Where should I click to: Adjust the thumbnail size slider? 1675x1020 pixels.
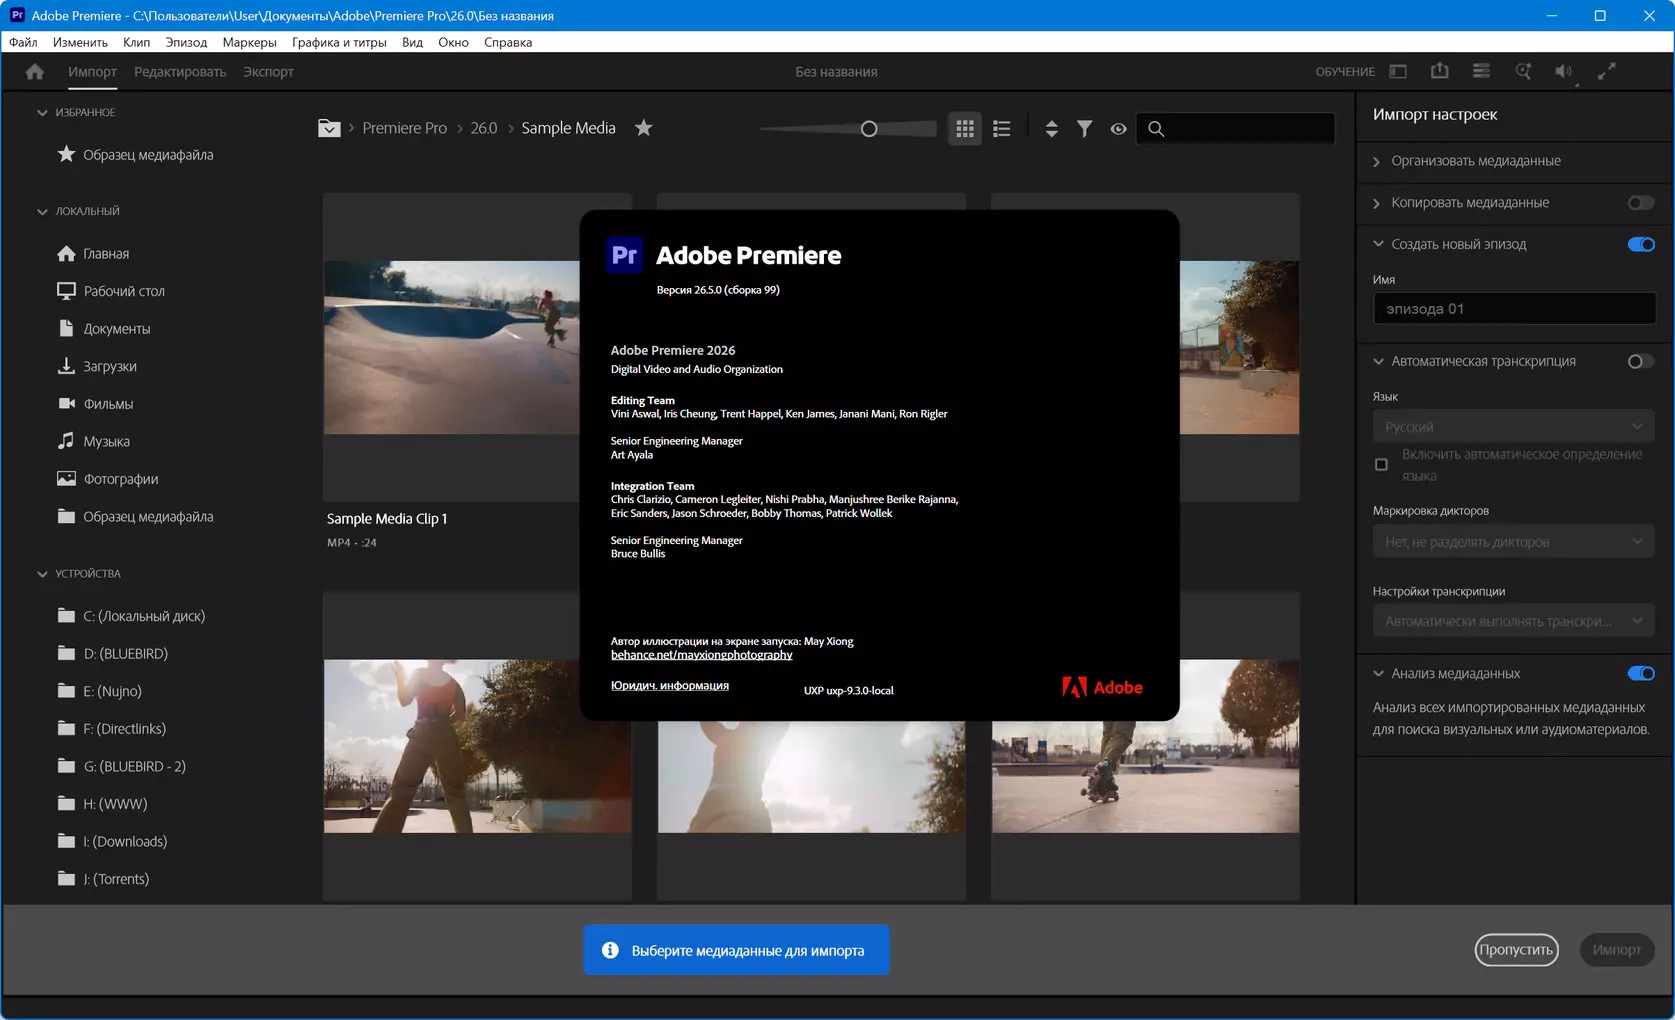coord(869,129)
